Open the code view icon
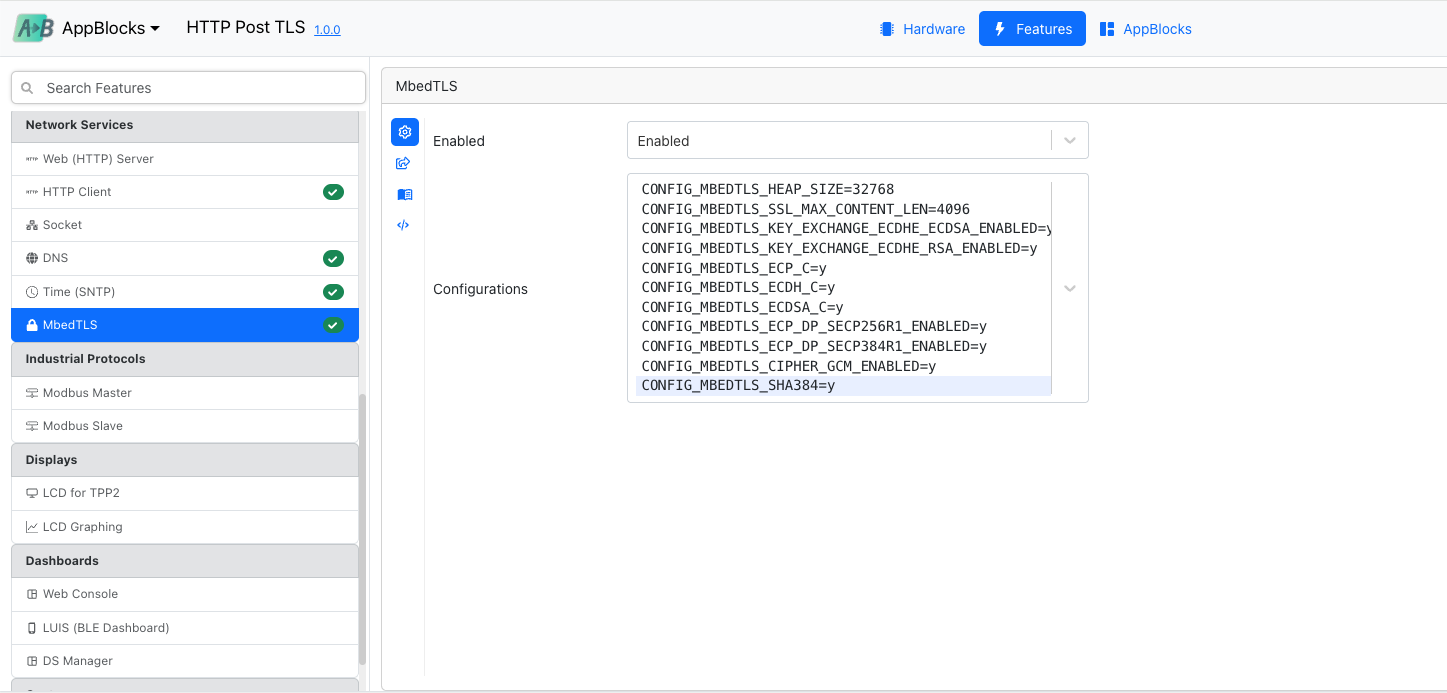 [x=403, y=225]
